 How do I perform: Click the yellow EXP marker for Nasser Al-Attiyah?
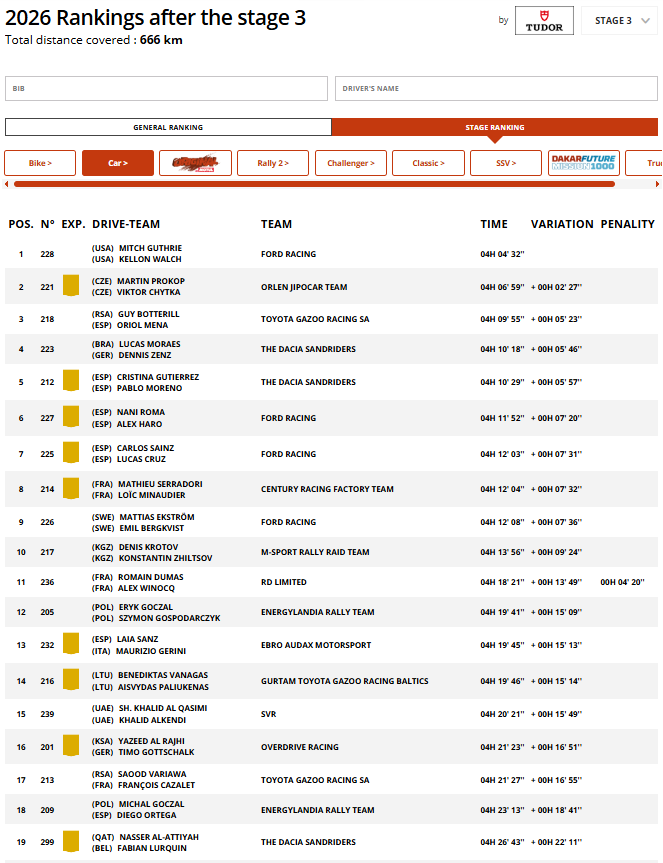pos(71,841)
